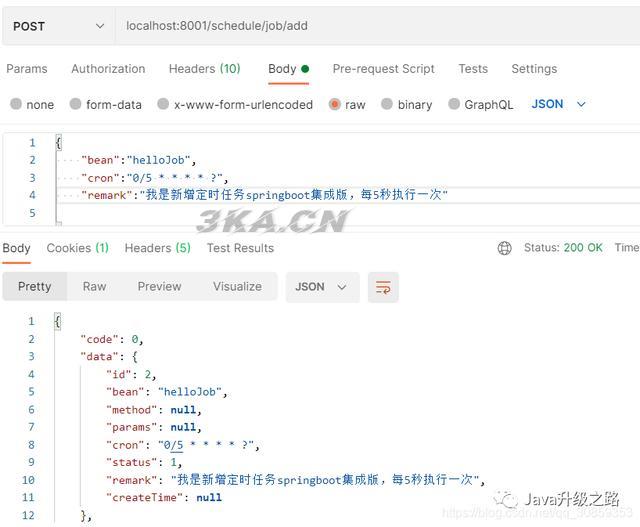
Task: Select the Preview response view
Action: click(x=159, y=287)
